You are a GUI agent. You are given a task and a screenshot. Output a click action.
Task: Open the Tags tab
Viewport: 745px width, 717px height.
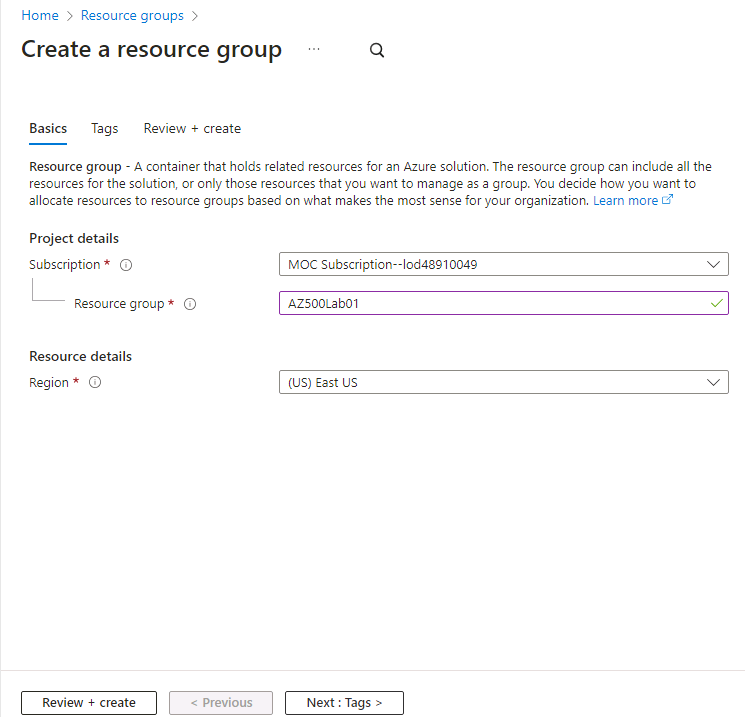coord(104,129)
